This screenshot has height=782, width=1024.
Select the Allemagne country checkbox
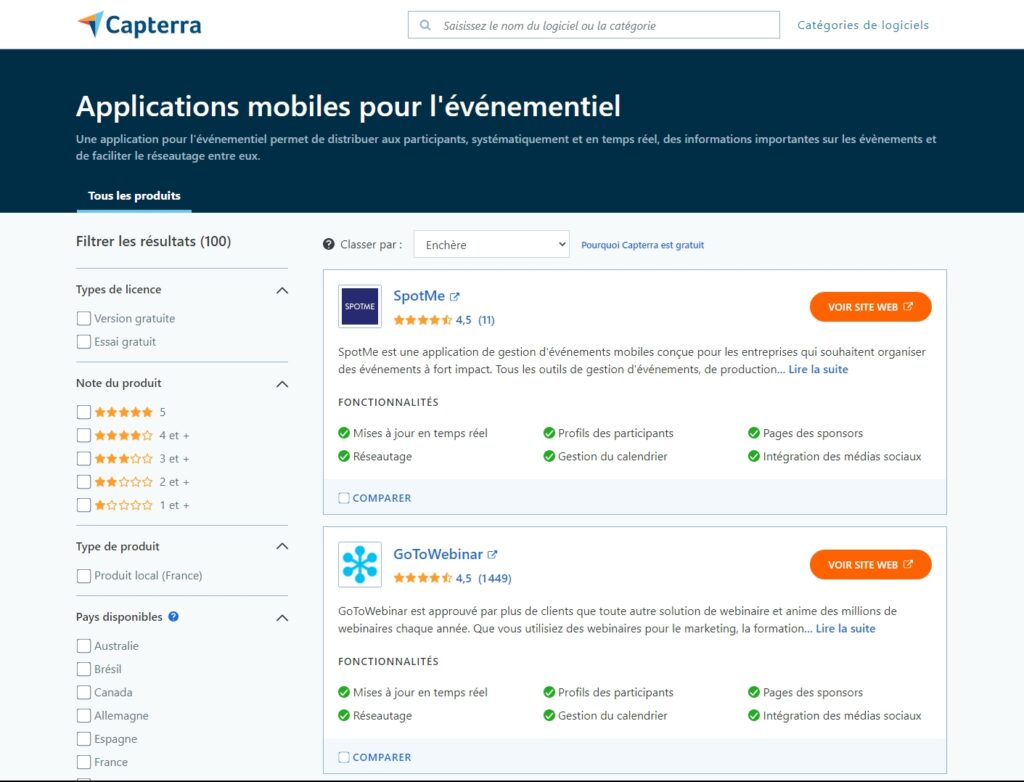coord(84,715)
